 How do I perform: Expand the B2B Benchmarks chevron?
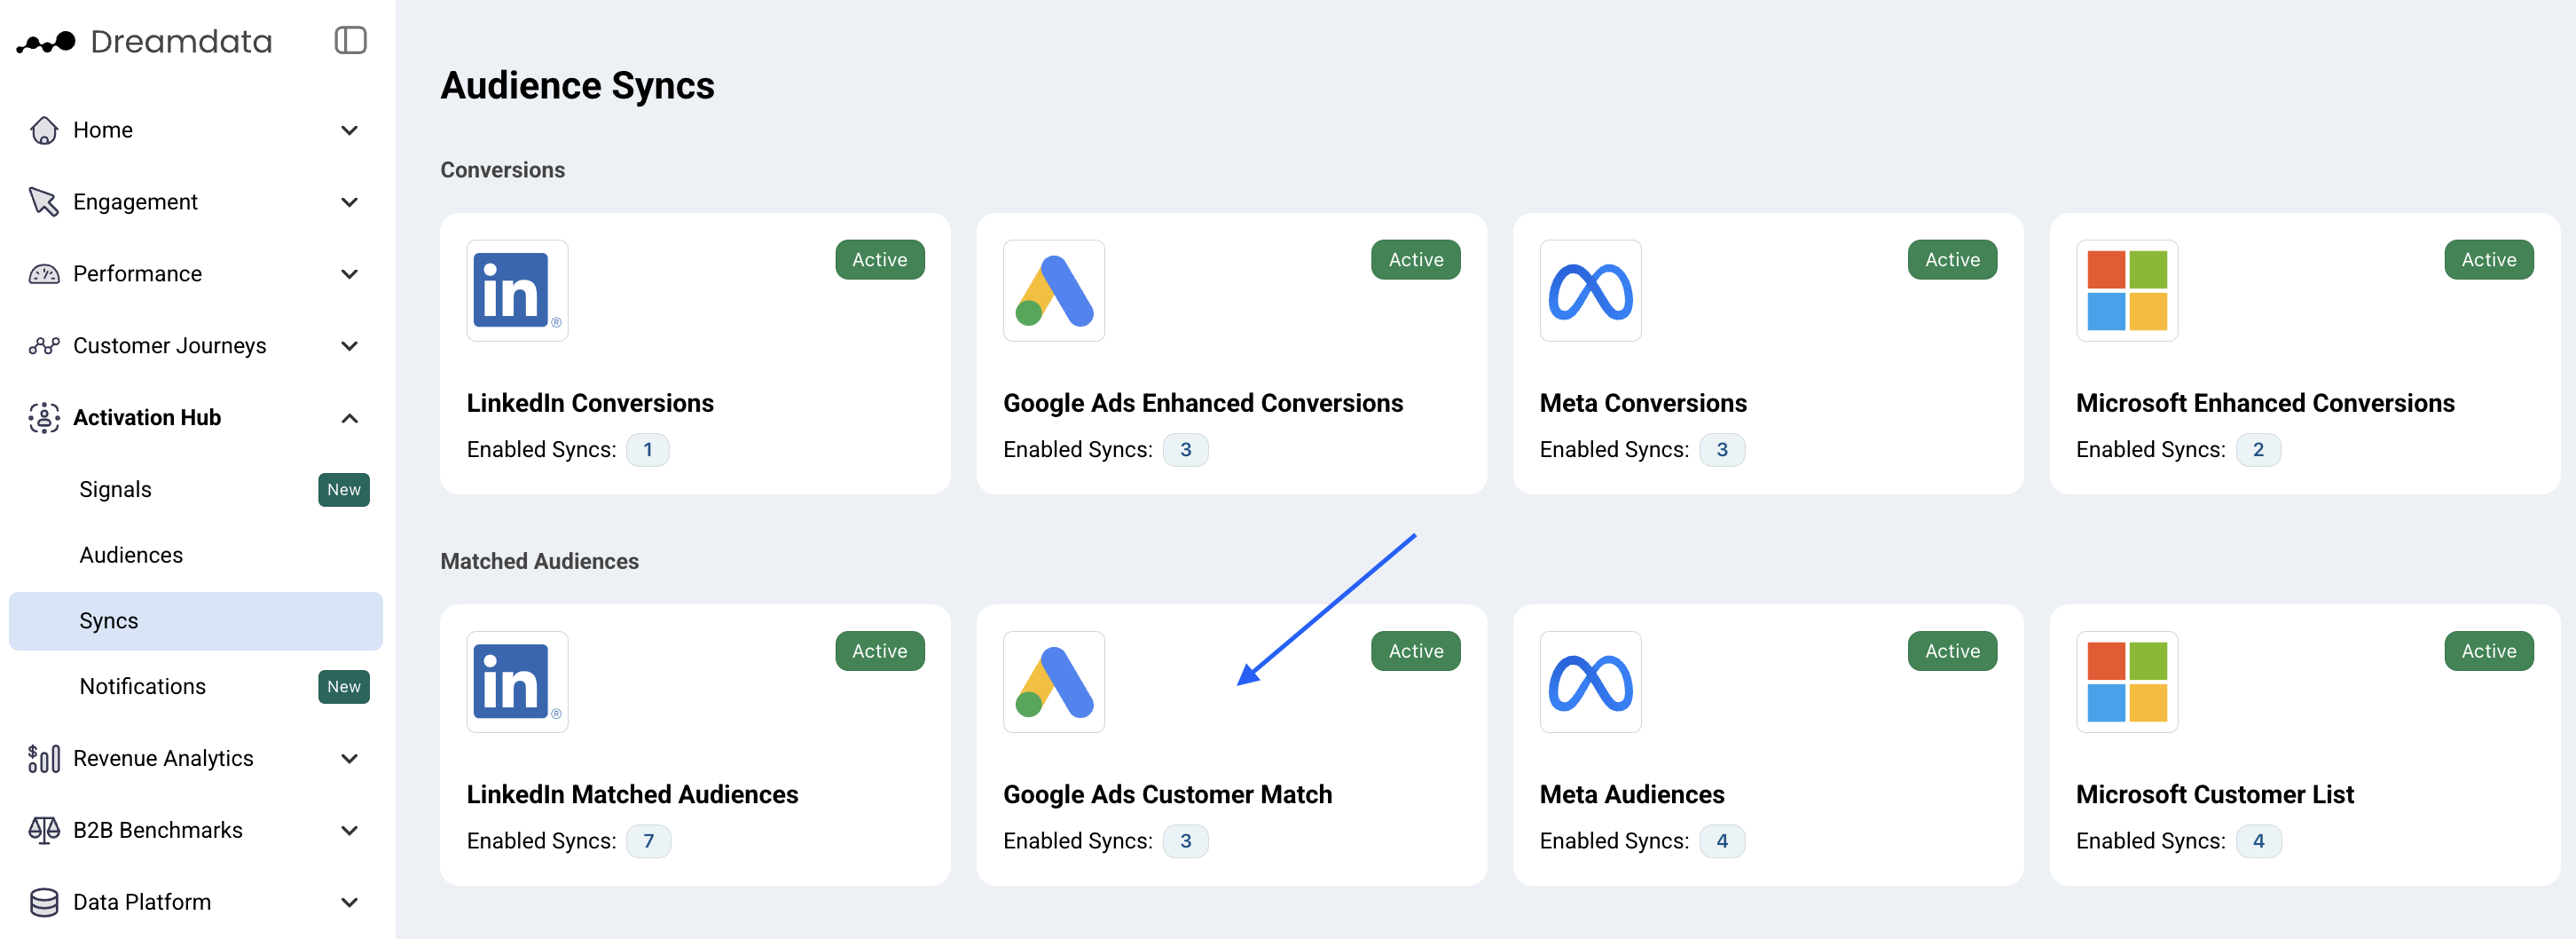pos(349,831)
